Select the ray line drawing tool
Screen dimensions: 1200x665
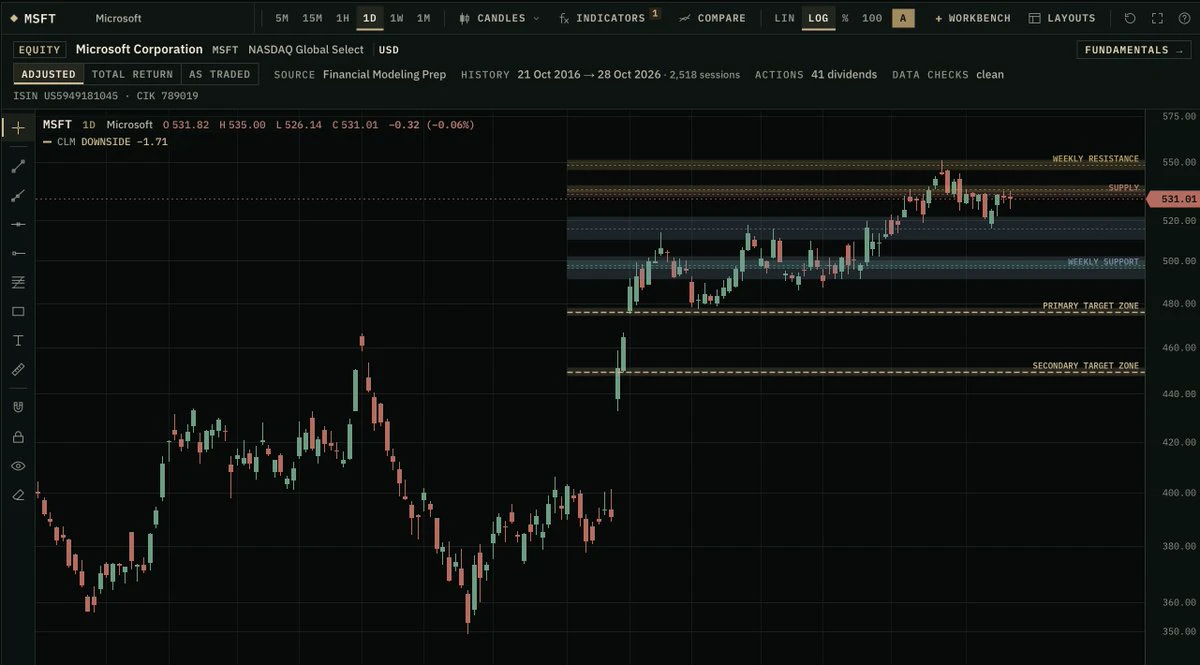click(18, 195)
